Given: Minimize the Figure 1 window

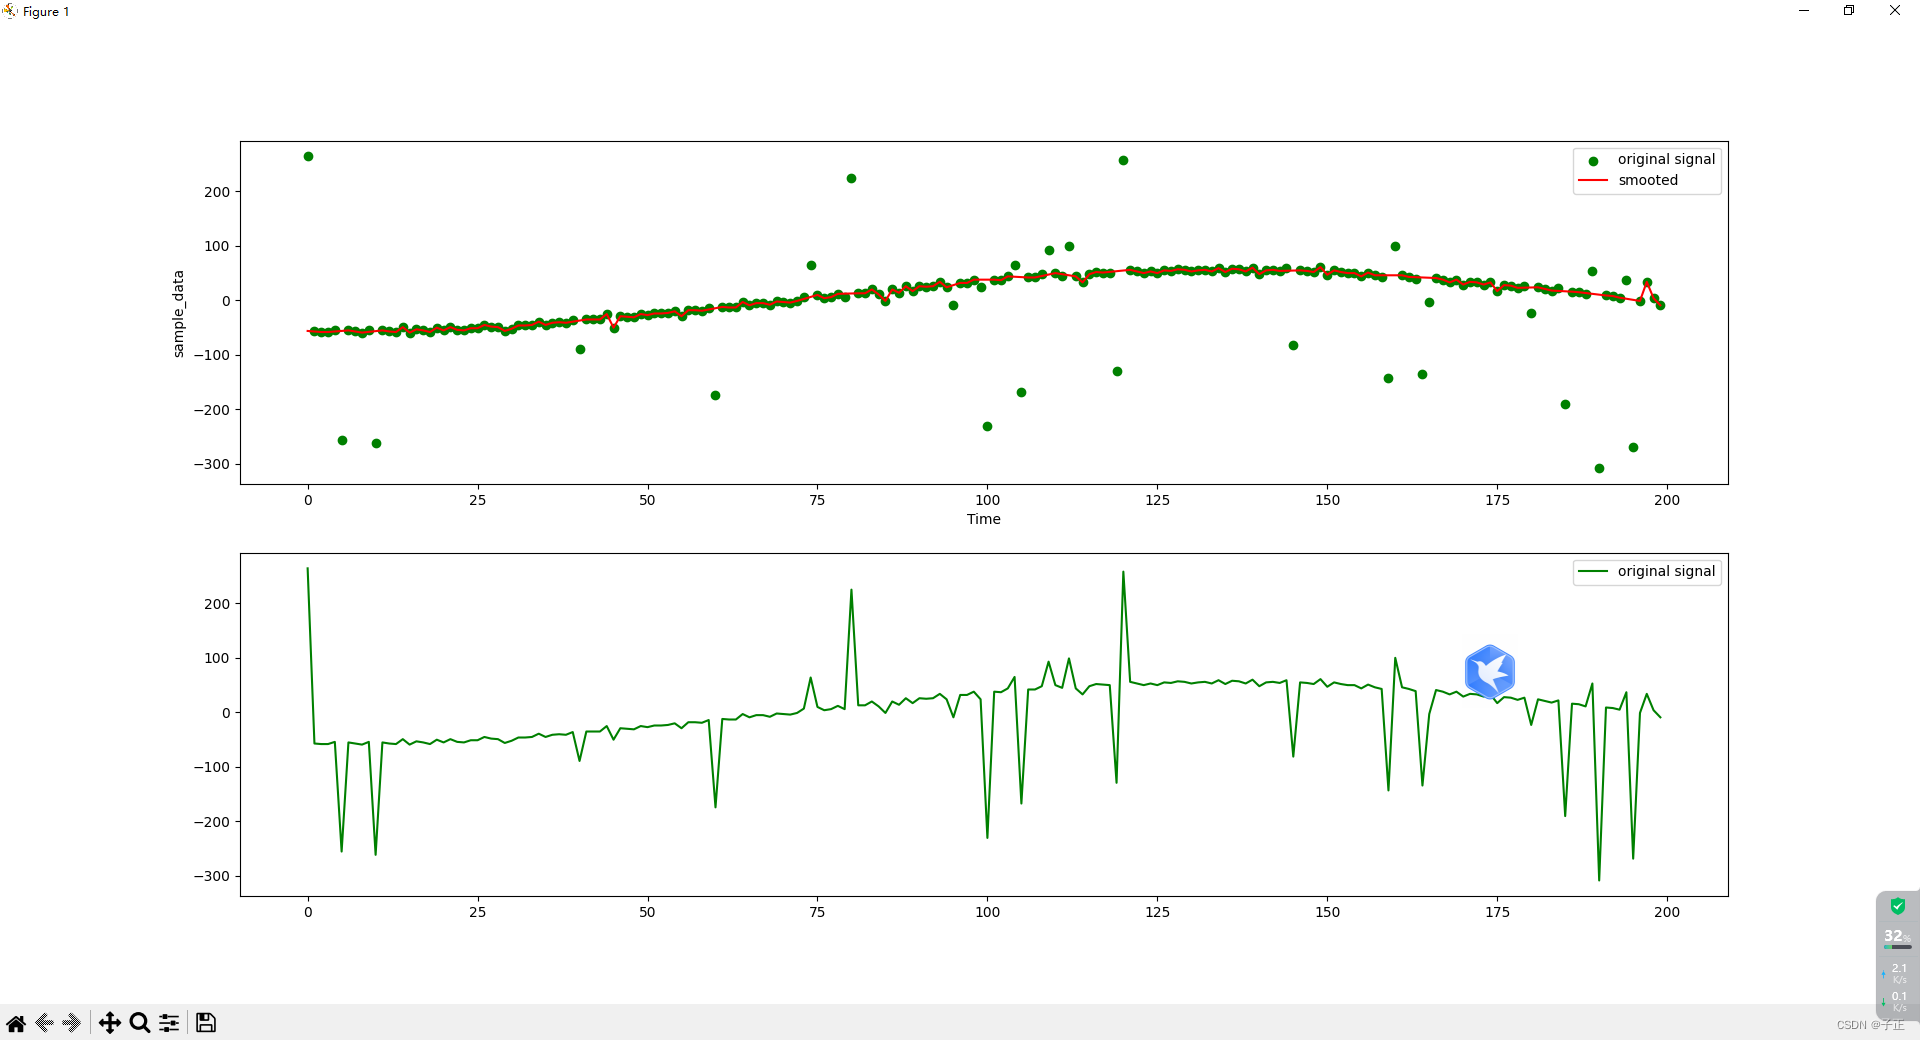Looking at the screenshot, I should point(1804,11).
